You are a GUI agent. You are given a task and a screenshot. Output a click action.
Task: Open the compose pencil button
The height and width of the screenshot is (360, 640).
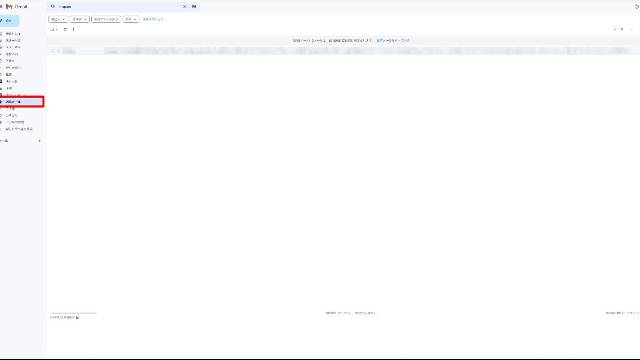(x=9, y=20)
